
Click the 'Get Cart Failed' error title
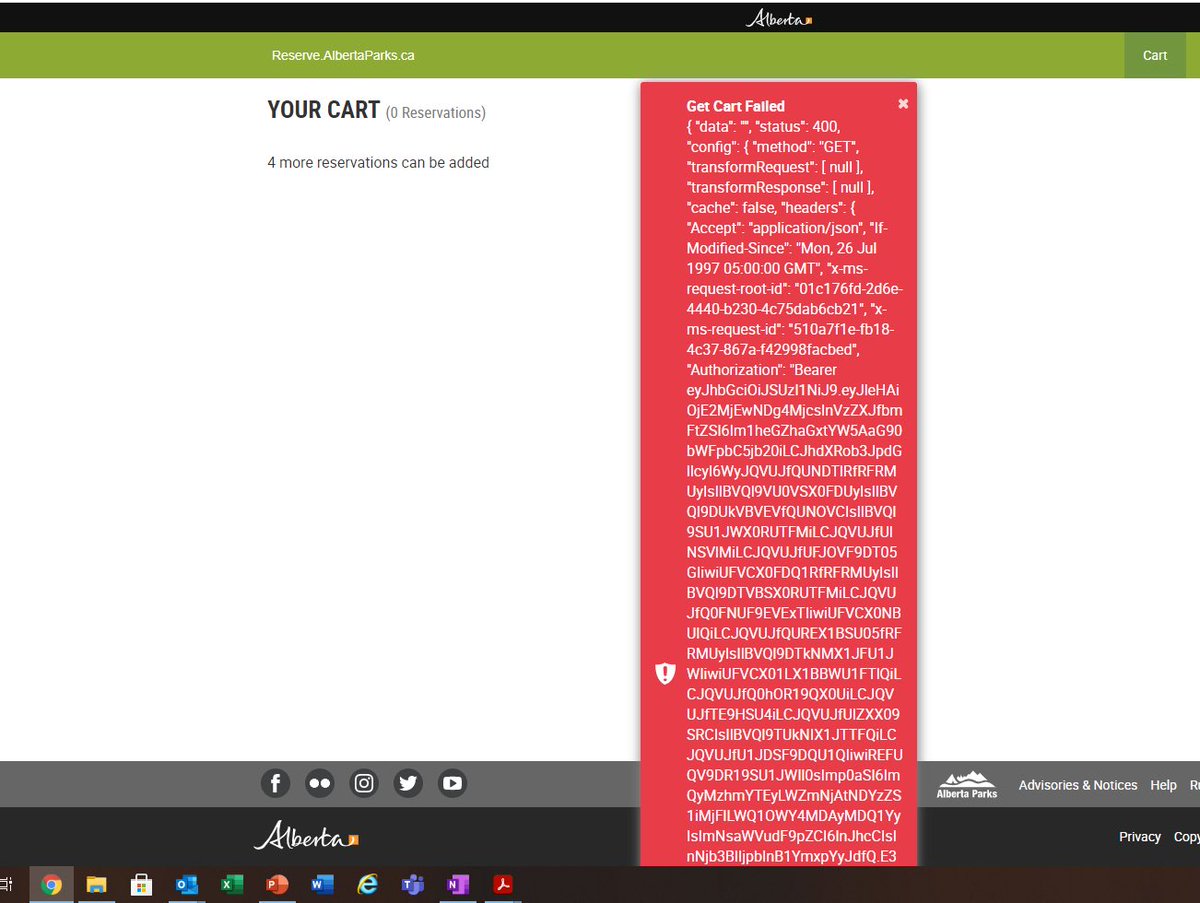[735, 106]
